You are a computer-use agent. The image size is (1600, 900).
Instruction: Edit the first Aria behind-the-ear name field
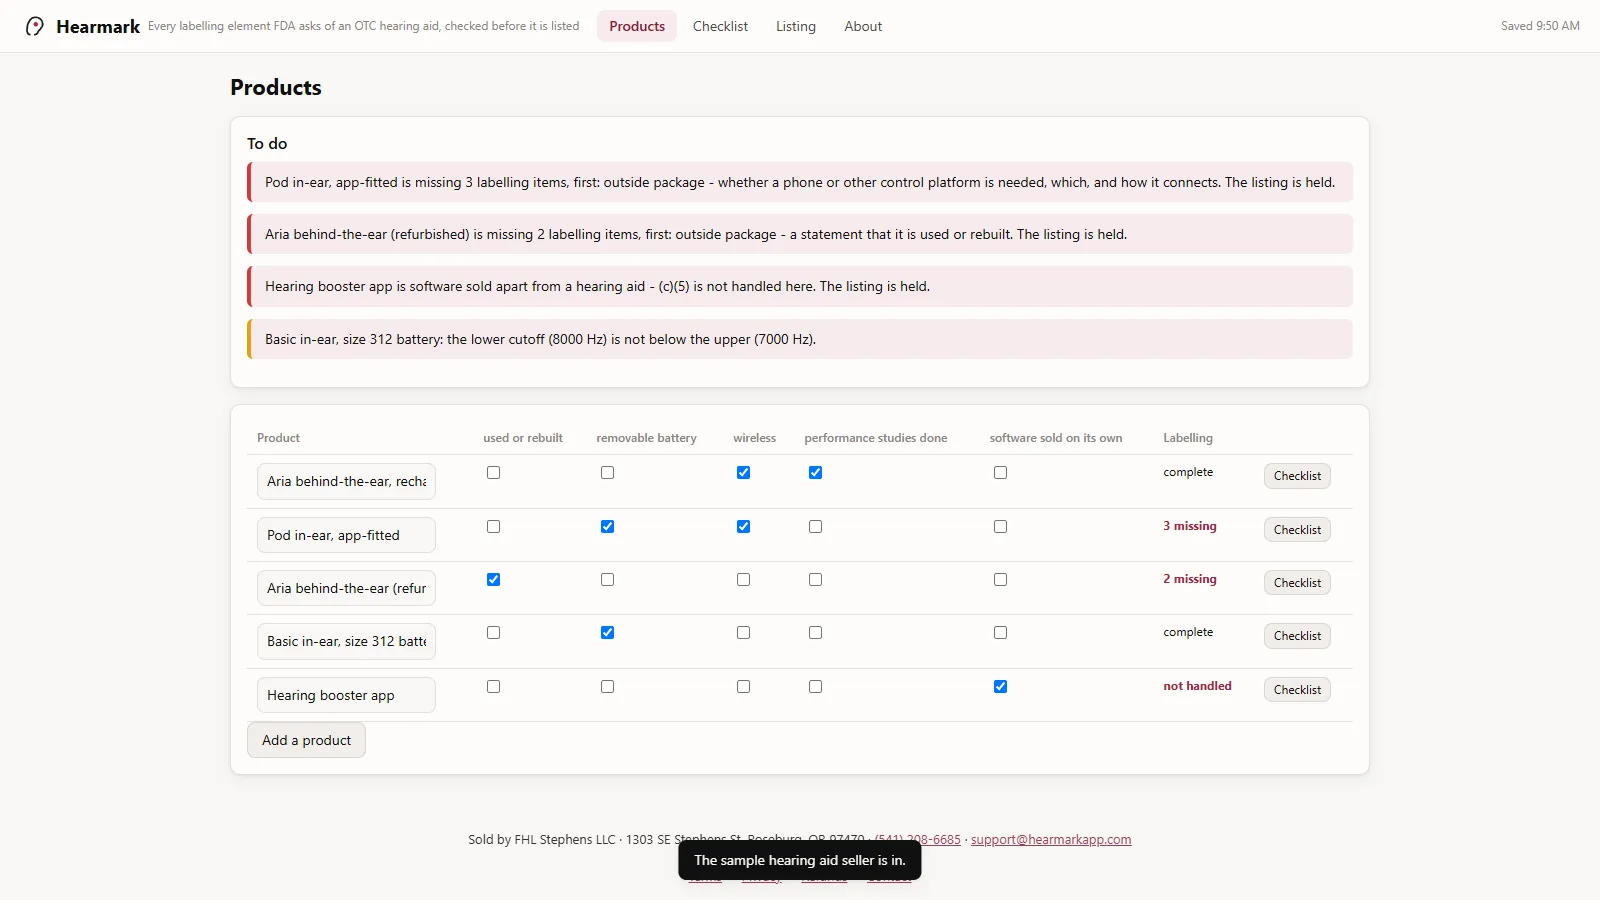(x=346, y=481)
